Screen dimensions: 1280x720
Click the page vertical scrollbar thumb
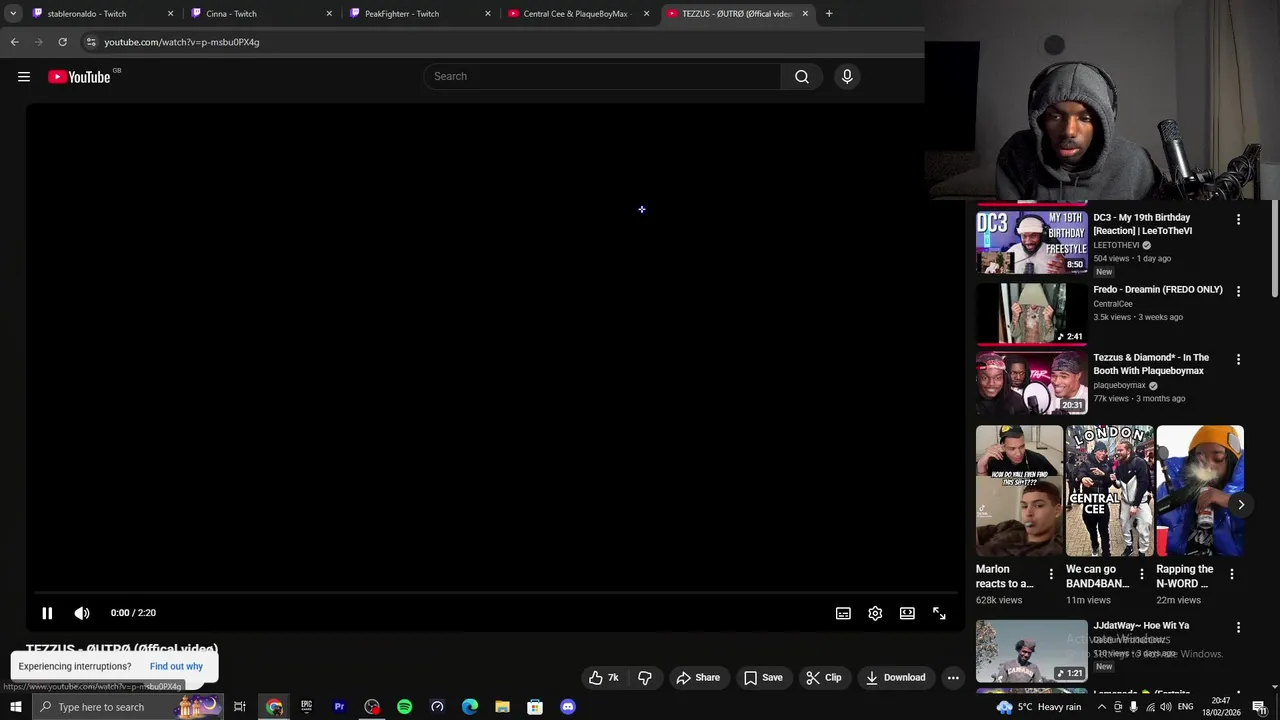point(1274,250)
